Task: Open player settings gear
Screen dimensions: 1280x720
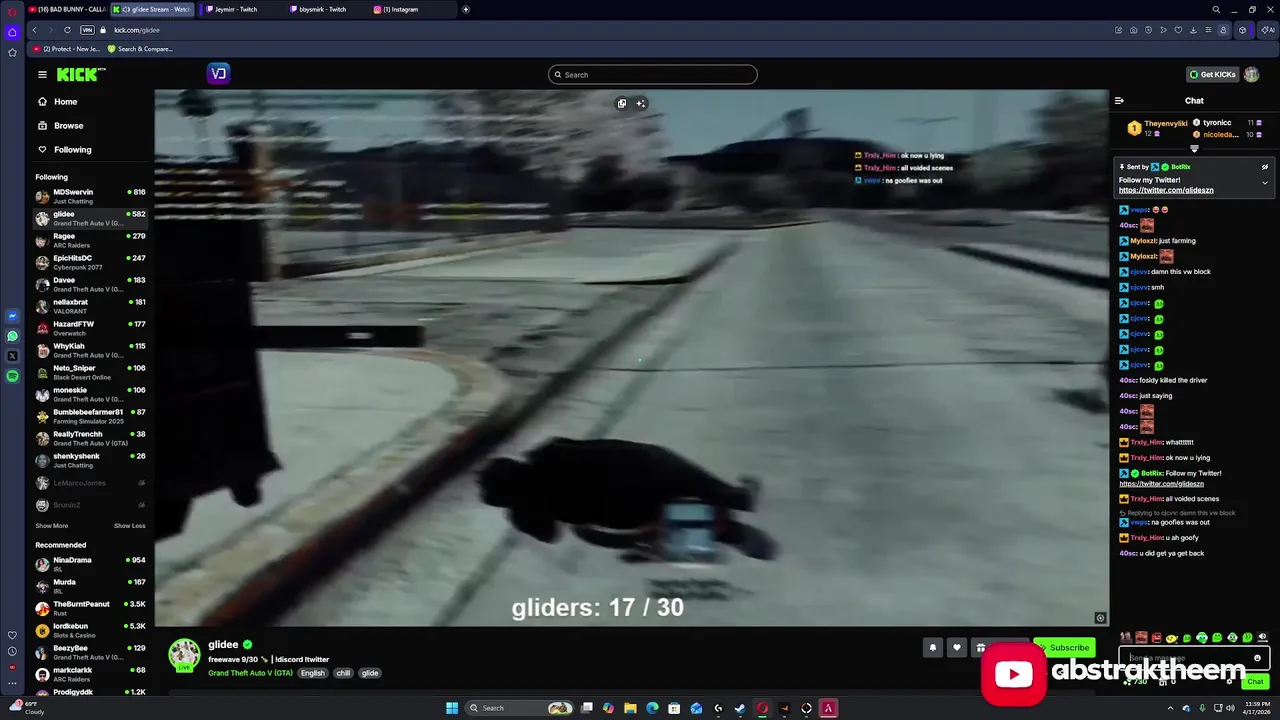Action: click(1100, 618)
